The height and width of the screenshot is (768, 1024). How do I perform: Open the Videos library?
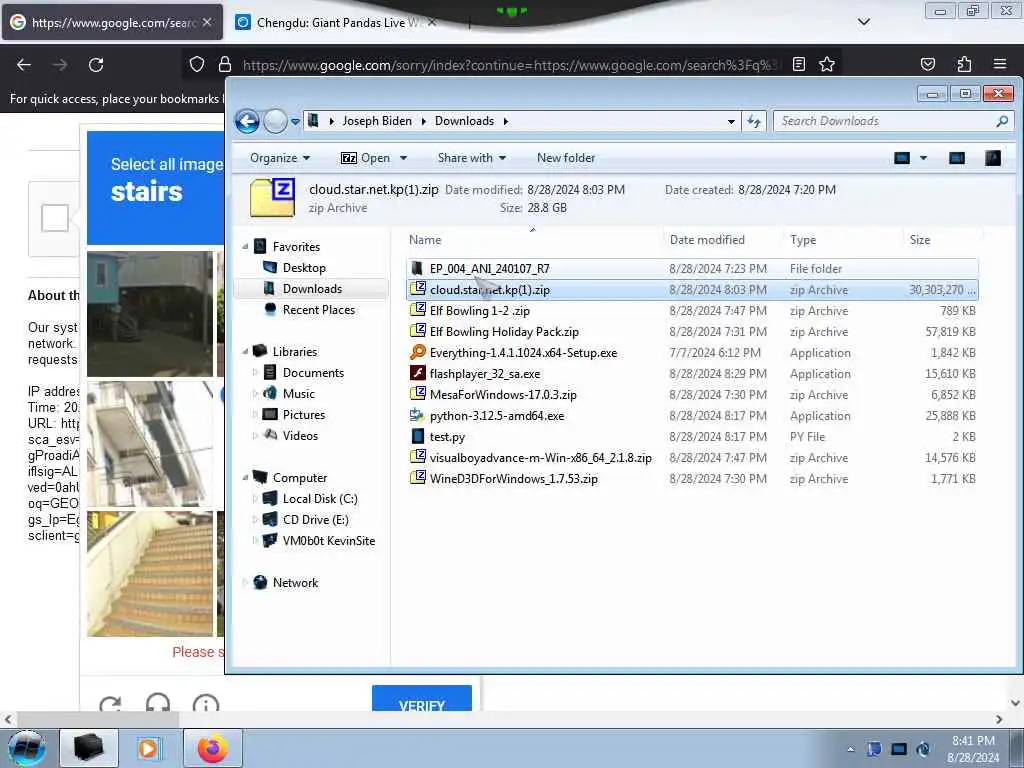[x=300, y=436]
